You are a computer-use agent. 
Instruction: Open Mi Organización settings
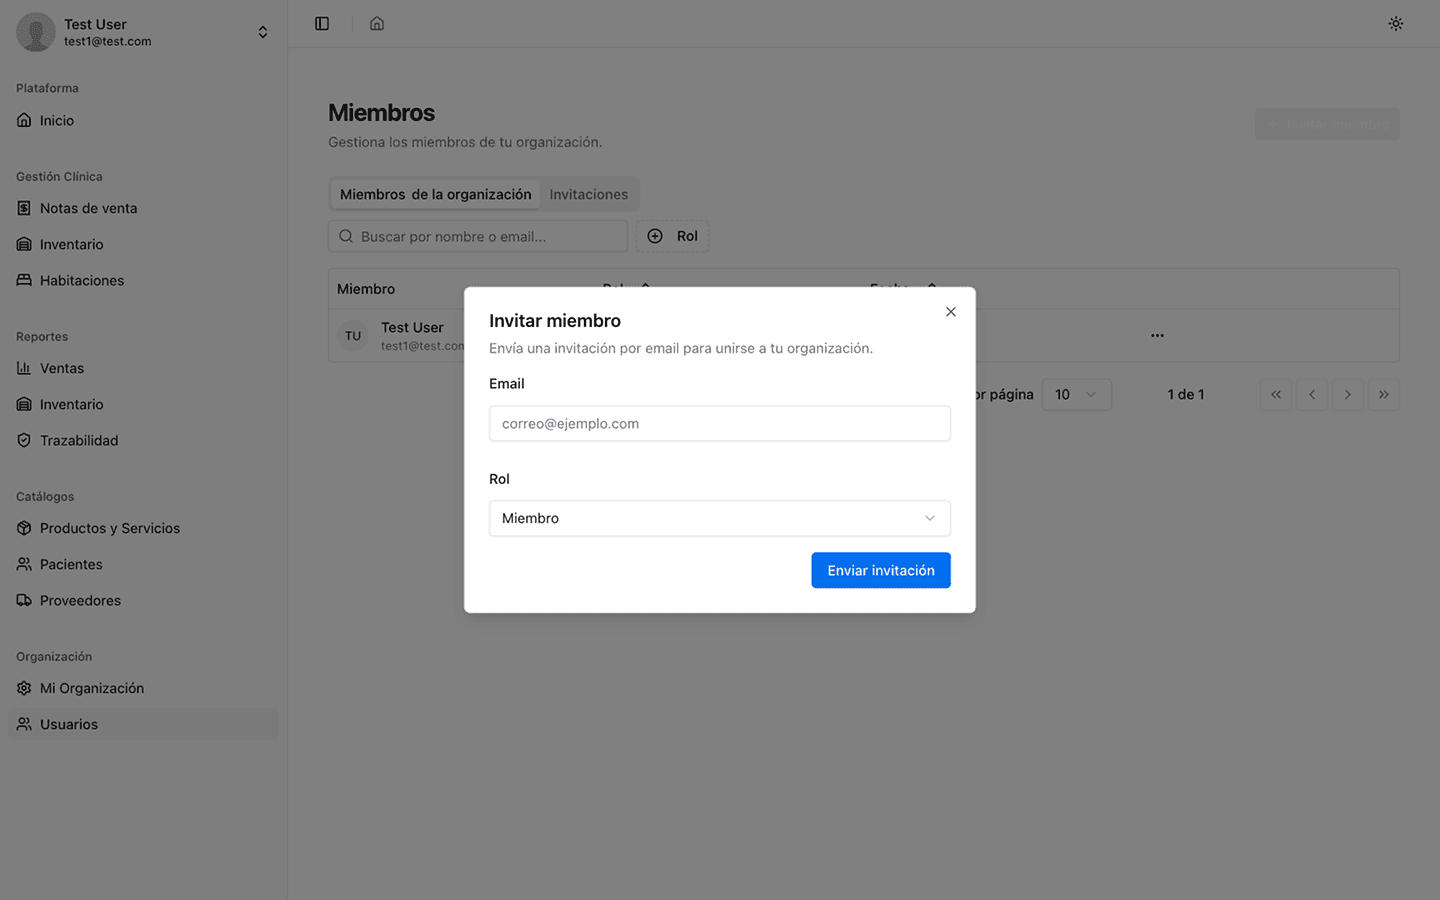91,688
